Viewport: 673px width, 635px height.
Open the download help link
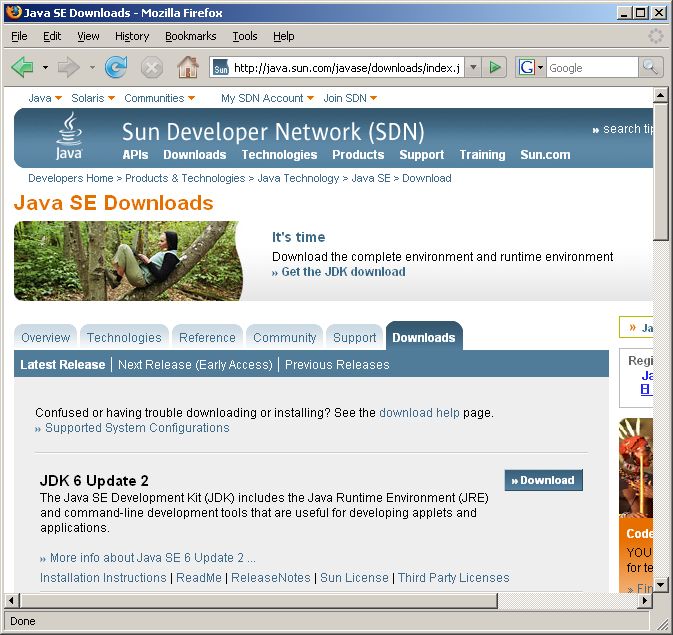click(419, 413)
